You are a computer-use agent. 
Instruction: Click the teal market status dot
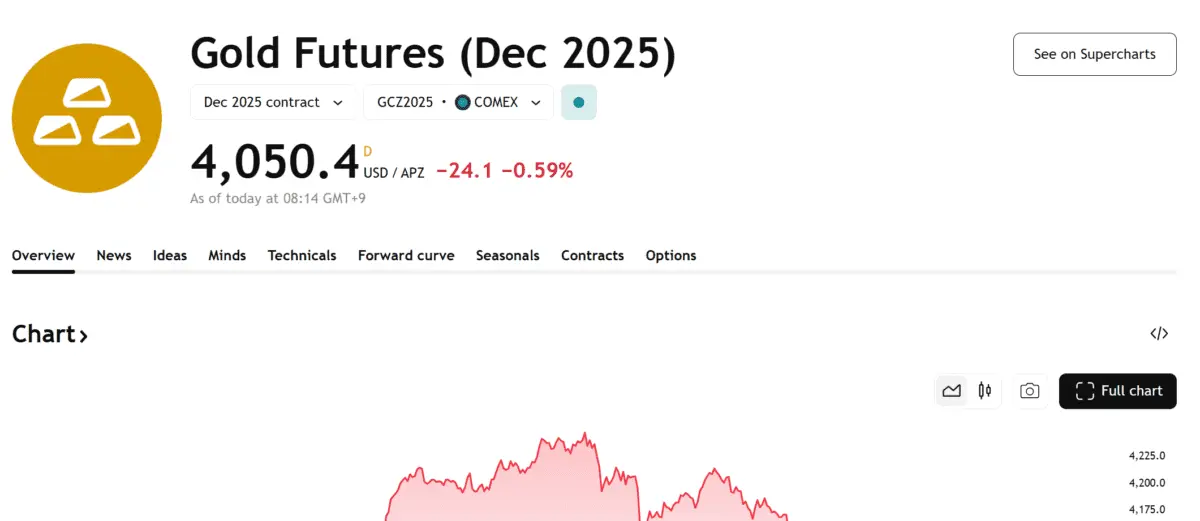pos(579,102)
